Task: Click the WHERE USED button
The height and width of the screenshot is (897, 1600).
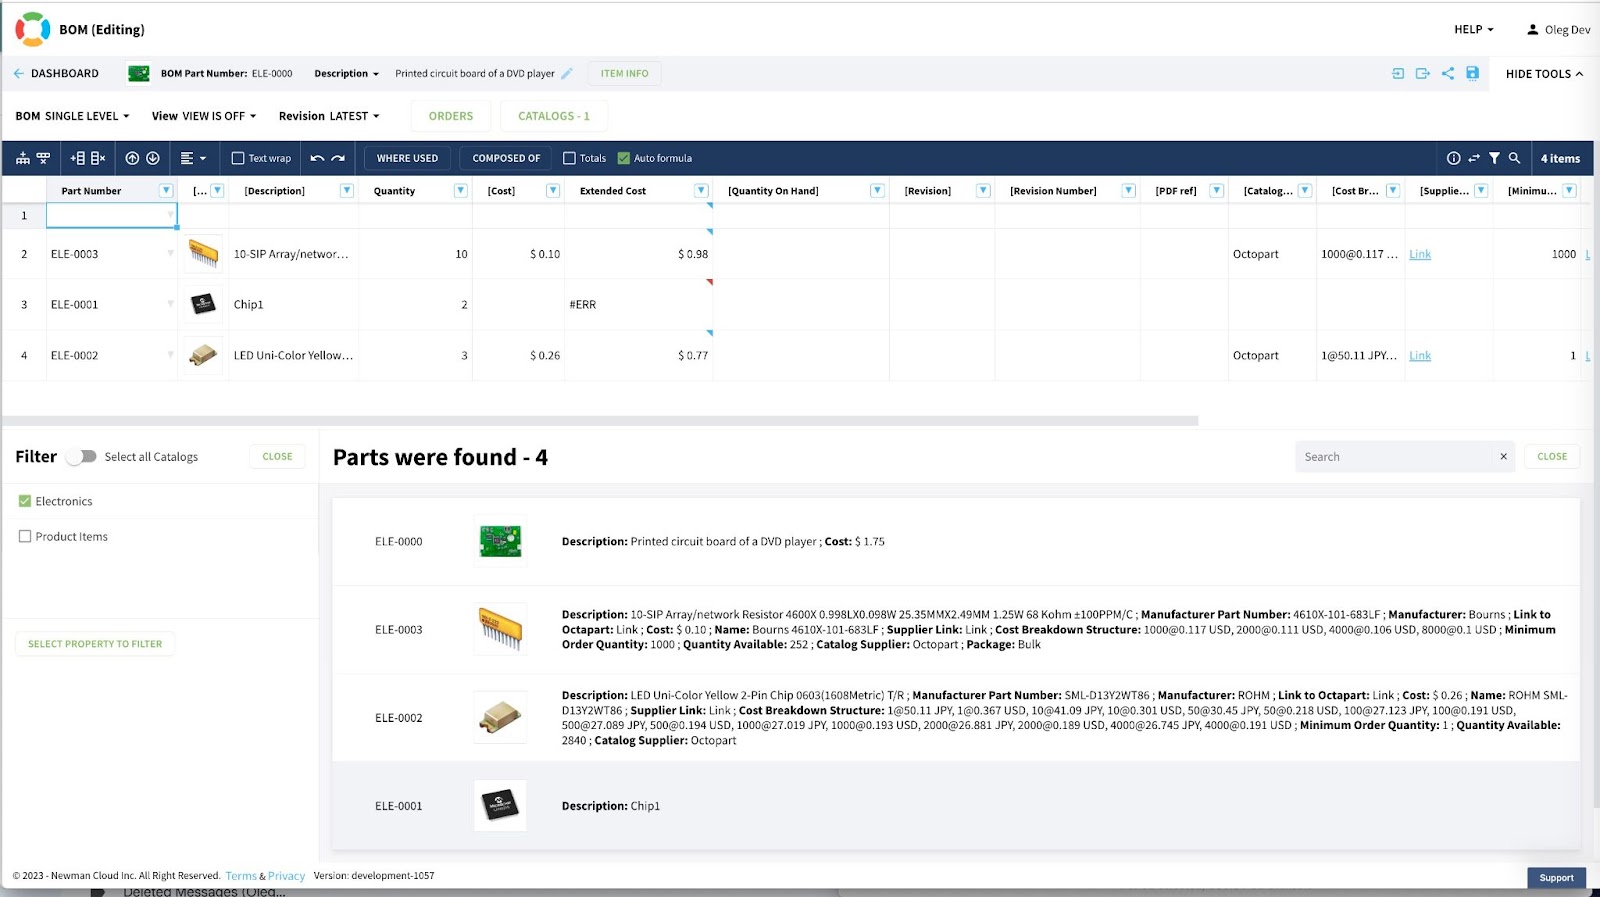Action: (407, 158)
